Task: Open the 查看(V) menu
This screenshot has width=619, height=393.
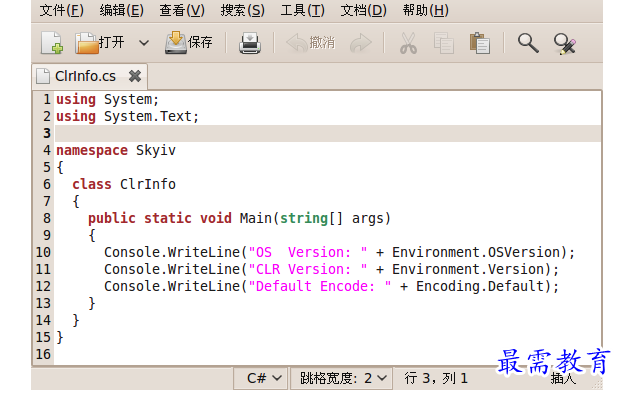Action: click(x=182, y=10)
